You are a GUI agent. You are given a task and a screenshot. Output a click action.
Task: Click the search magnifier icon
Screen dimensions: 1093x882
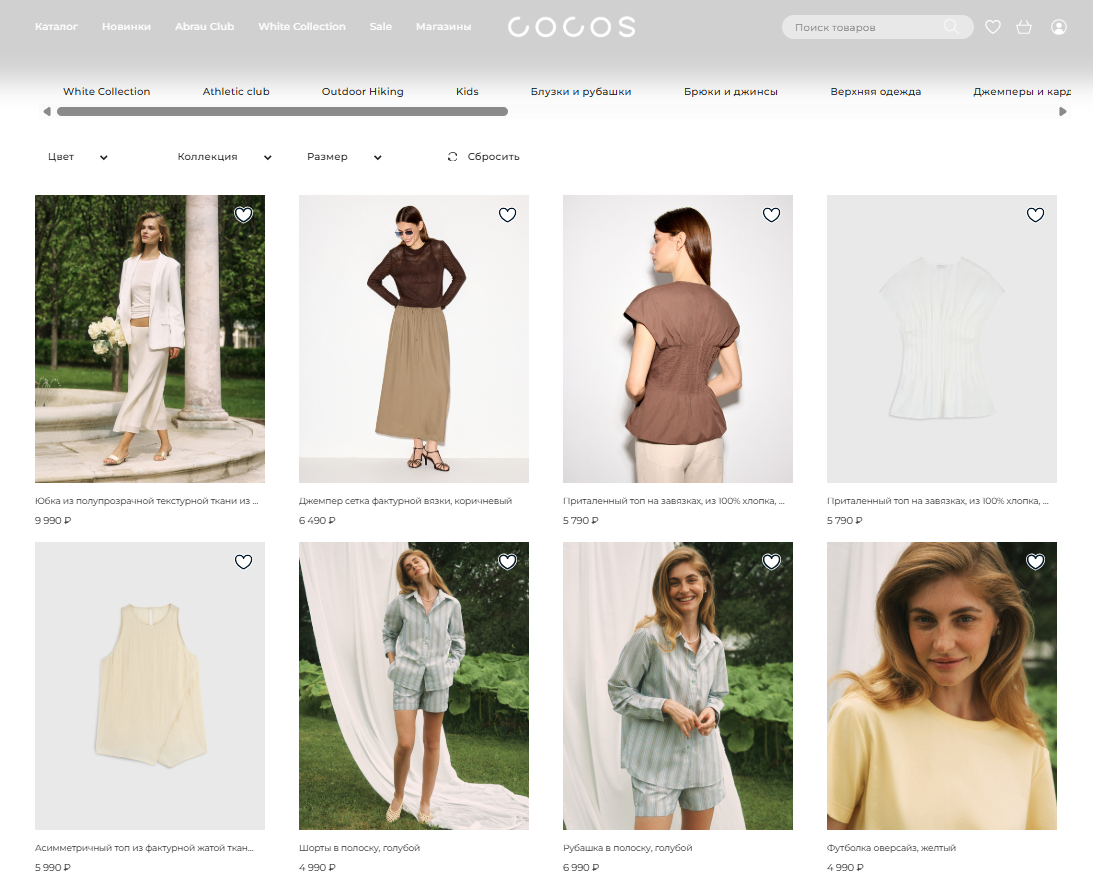(951, 27)
